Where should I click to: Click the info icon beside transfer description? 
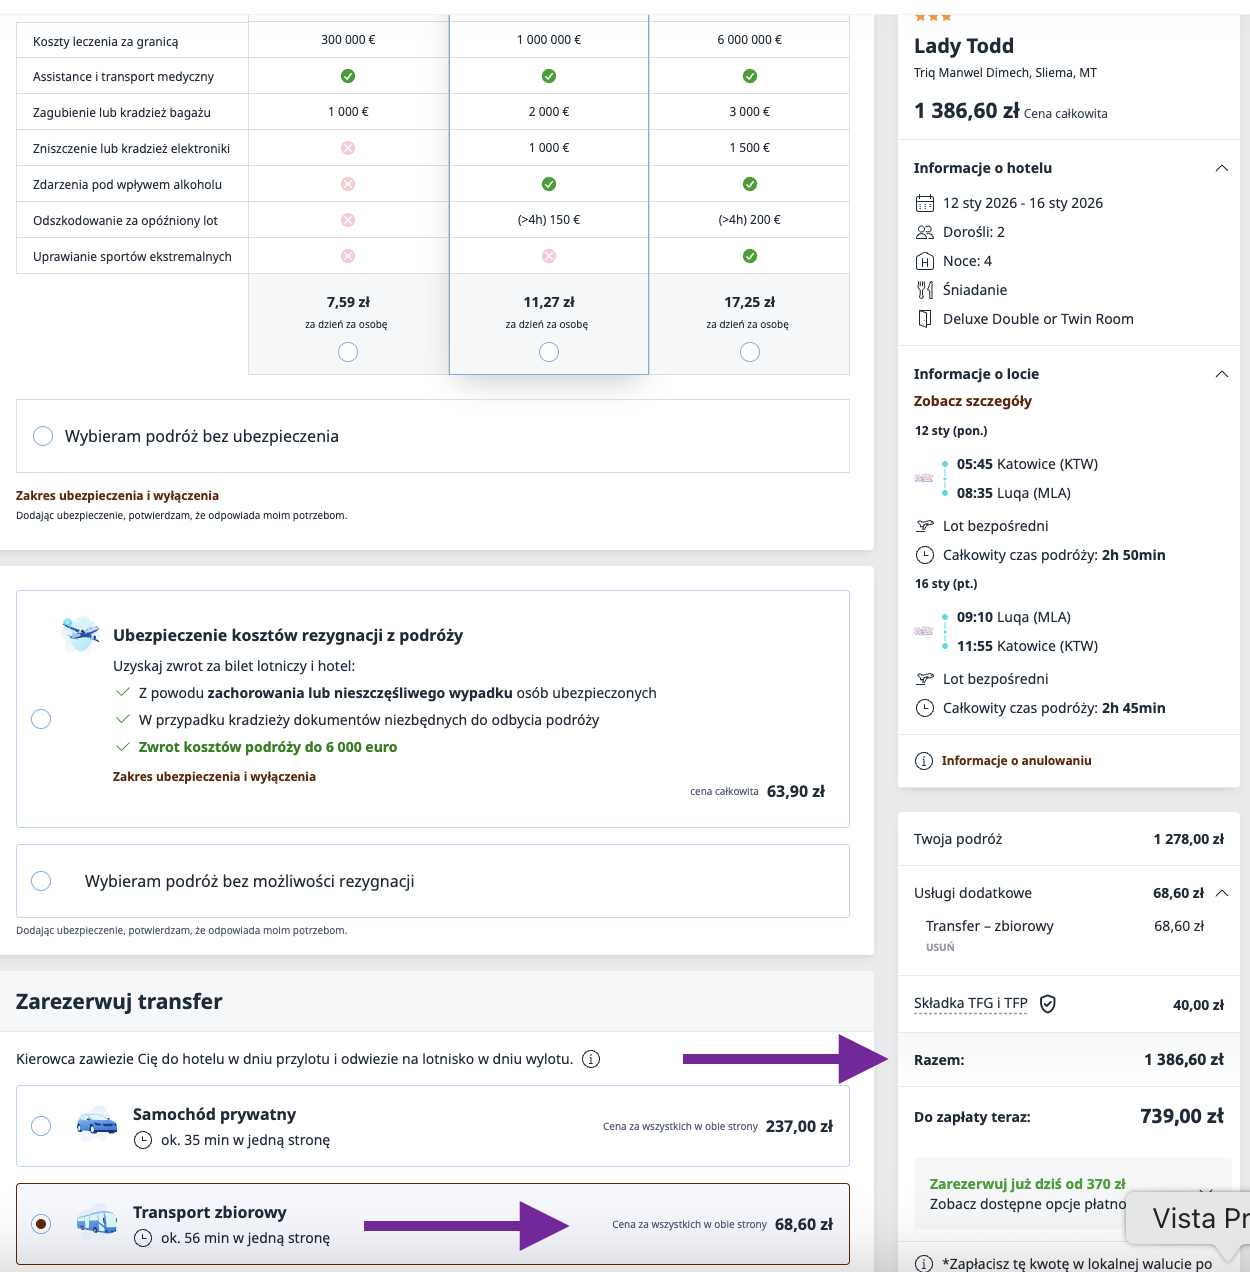(x=591, y=1059)
